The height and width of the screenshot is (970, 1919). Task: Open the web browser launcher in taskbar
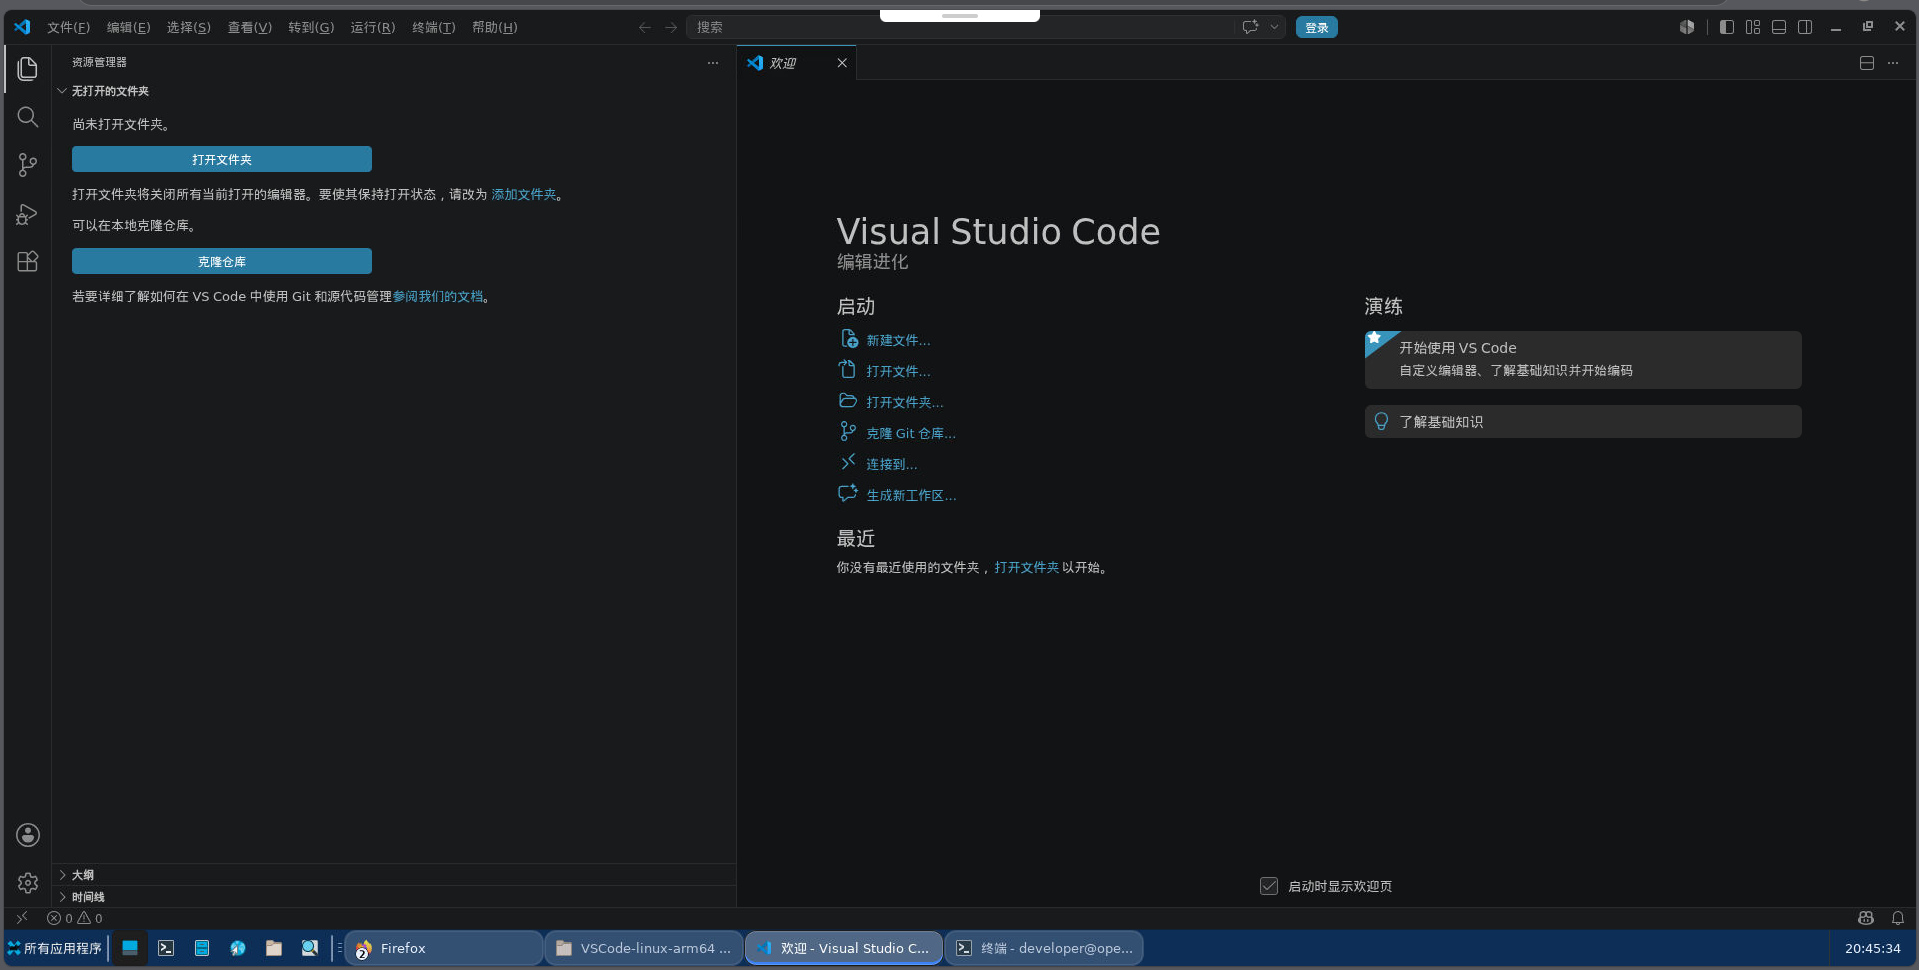tap(238, 948)
